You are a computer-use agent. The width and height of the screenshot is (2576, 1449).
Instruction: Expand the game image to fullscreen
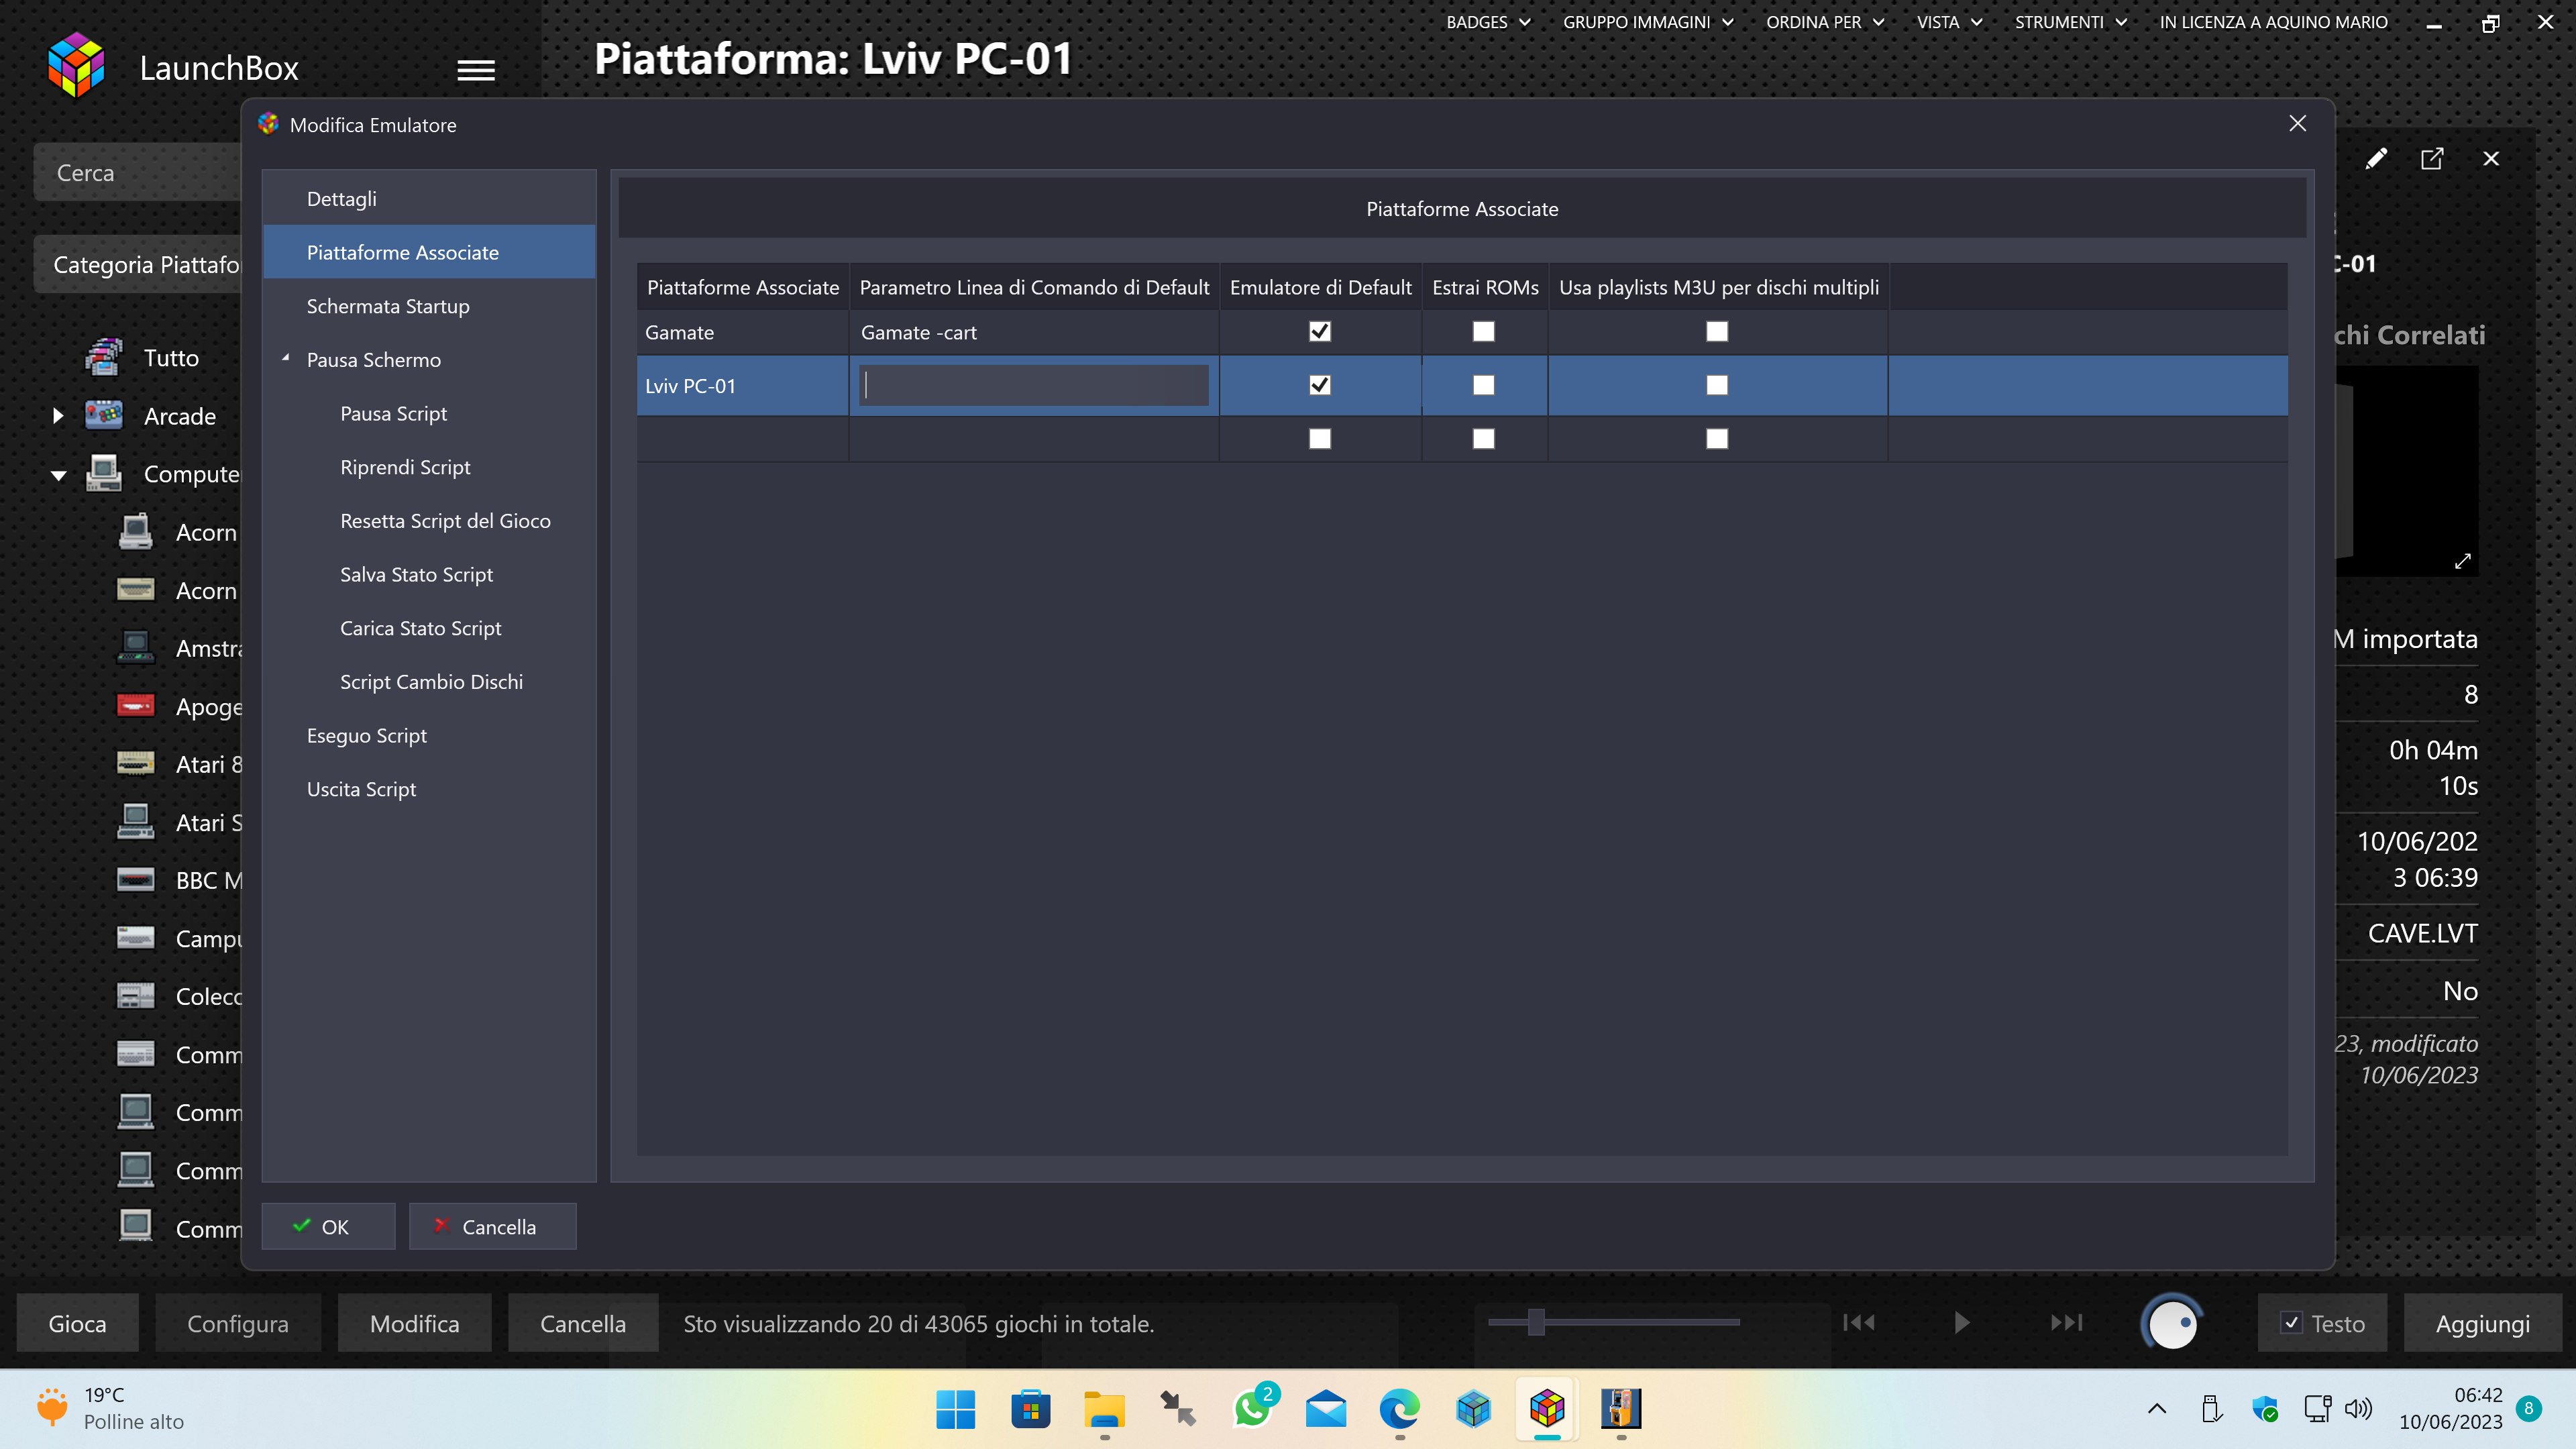[2463, 561]
